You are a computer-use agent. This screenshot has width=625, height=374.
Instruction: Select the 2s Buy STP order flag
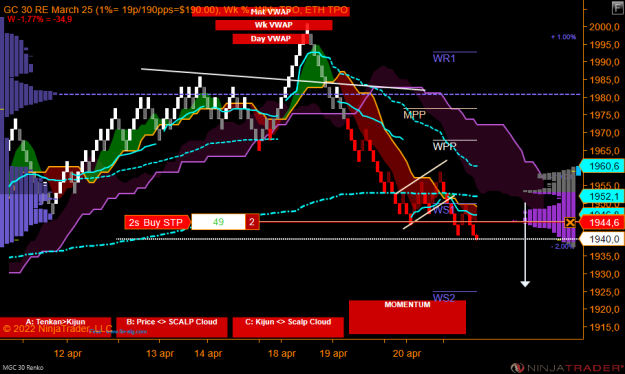coord(158,222)
